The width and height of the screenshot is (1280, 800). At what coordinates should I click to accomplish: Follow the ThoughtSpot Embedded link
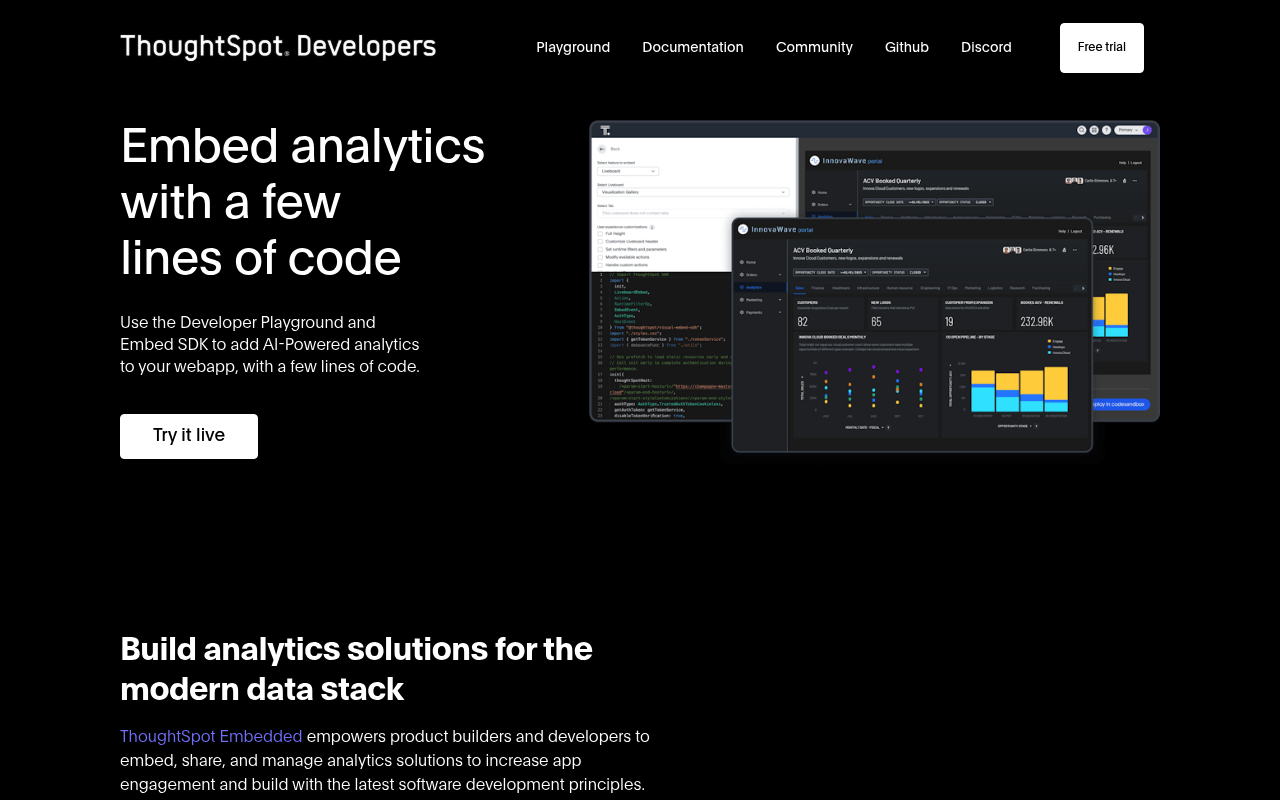point(211,736)
